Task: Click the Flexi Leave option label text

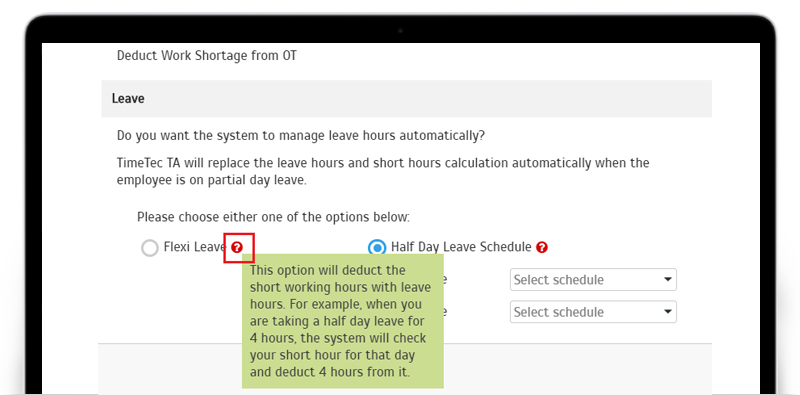Action: click(x=195, y=247)
